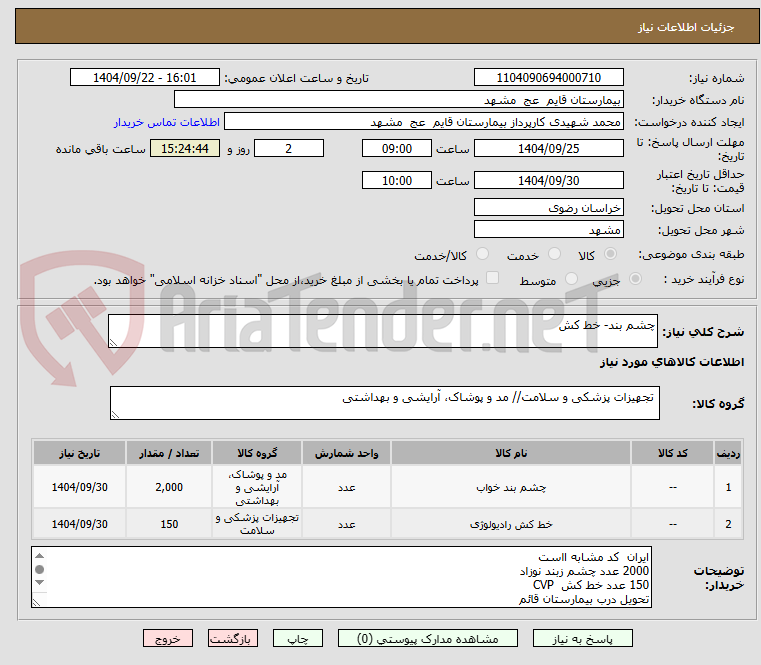Click scroll-down arrow in توضیحات خریدار box
Screen dimensions: 761x665
40,582
